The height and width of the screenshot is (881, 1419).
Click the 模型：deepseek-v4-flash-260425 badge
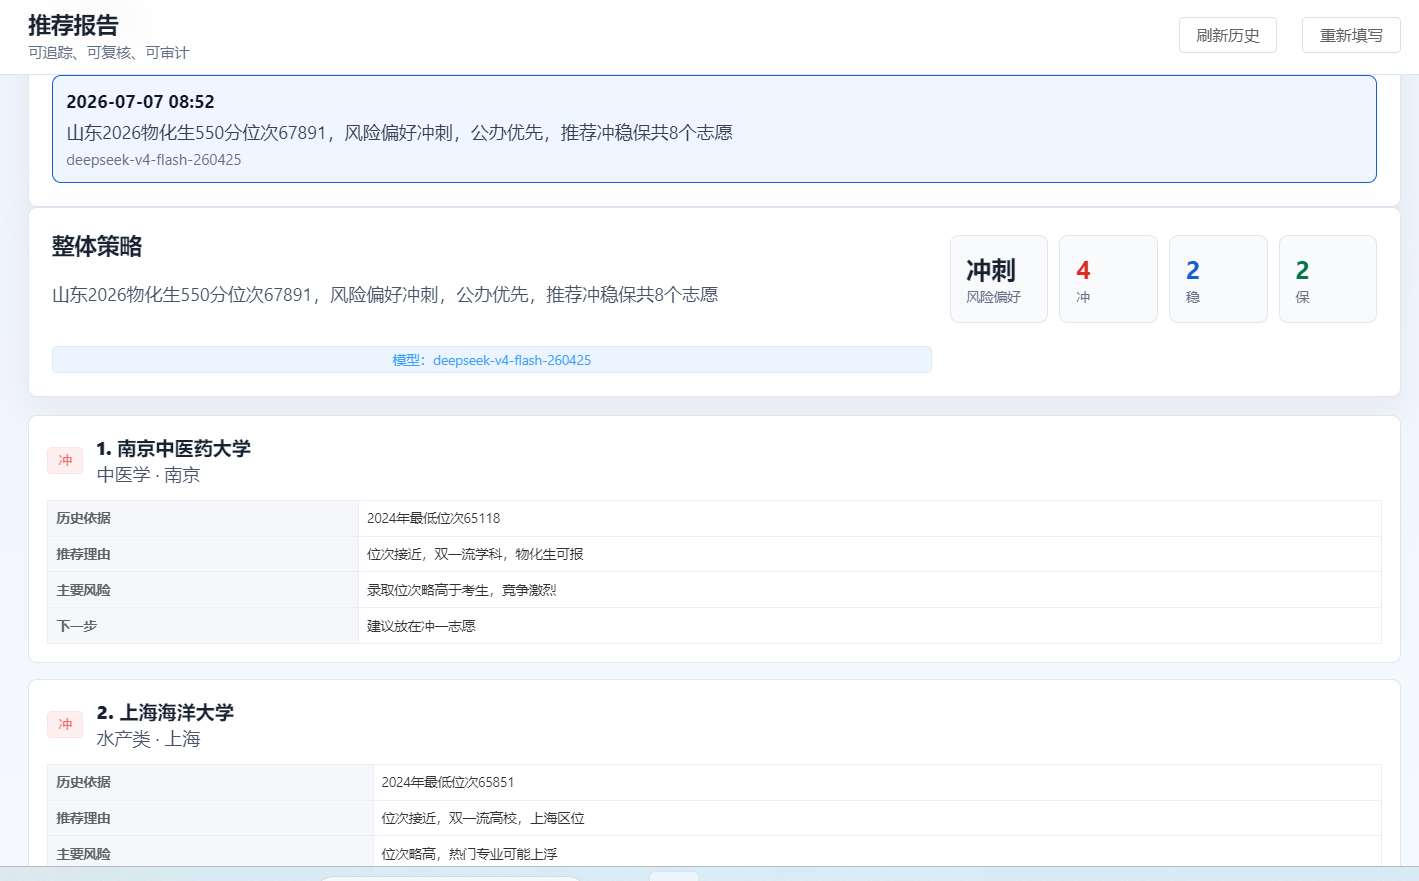click(492, 360)
